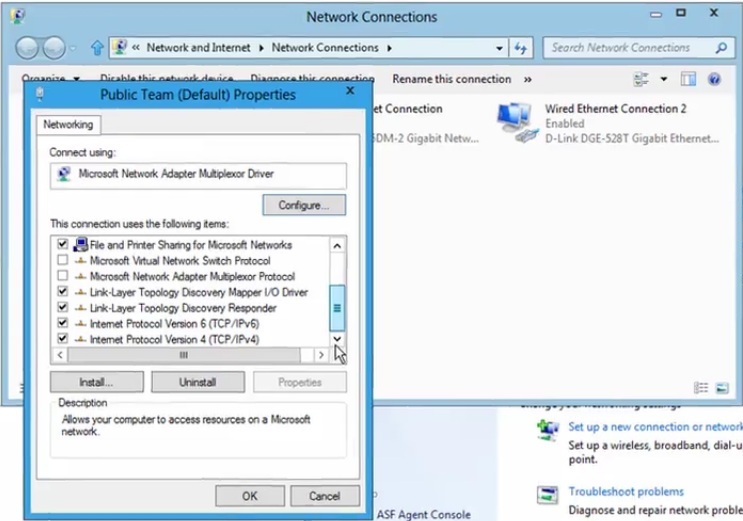The width and height of the screenshot is (743, 521).
Task: Close the Public Team Properties dialog
Action: [350, 91]
